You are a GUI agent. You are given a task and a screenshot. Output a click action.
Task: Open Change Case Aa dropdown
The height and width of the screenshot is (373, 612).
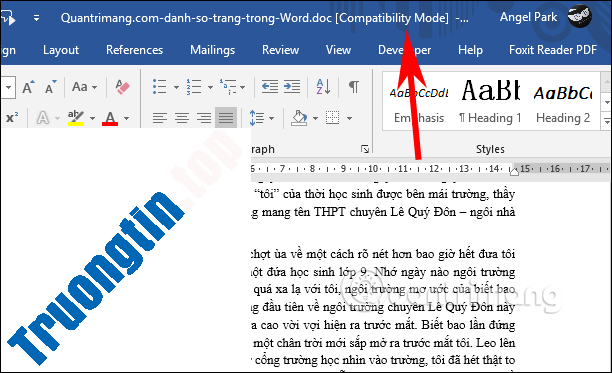point(84,87)
